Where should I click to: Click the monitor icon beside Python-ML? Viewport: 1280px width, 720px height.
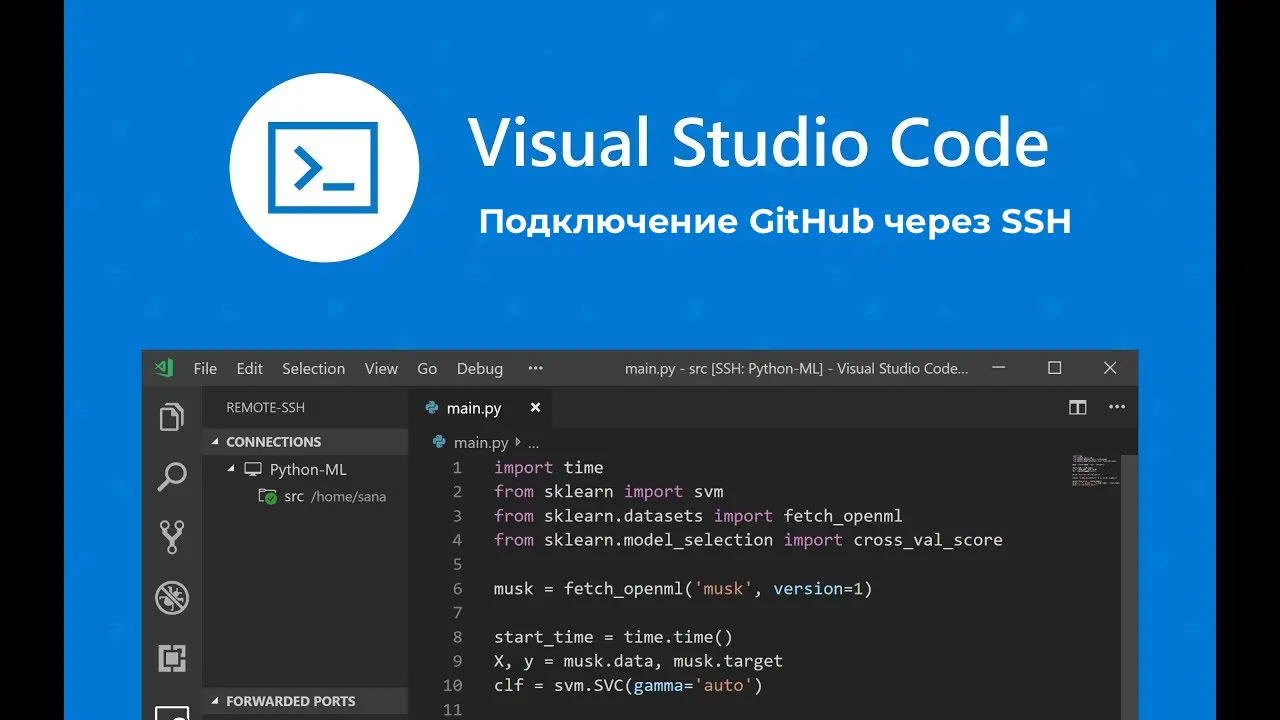click(x=253, y=469)
